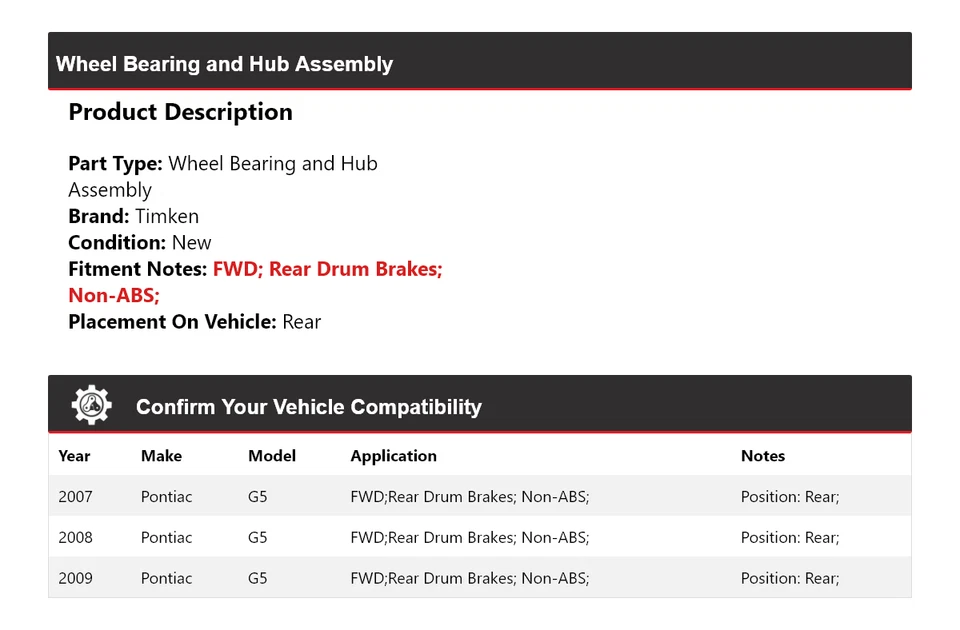The height and width of the screenshot is (630, 960).
Task: Click the Confirm Your Vehicle Compatibility title
Action: [308, 407]
